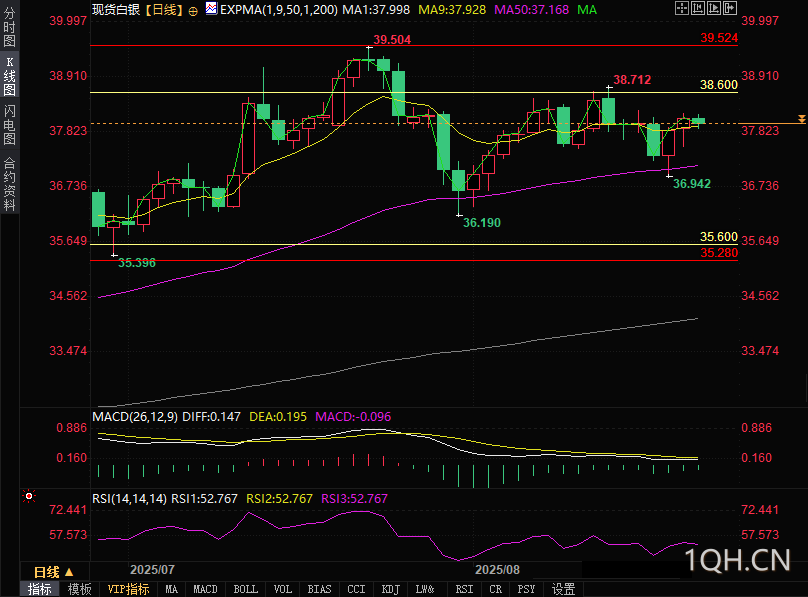Open the 合约资料 side tab
The image size is (808, 597).
9,184
